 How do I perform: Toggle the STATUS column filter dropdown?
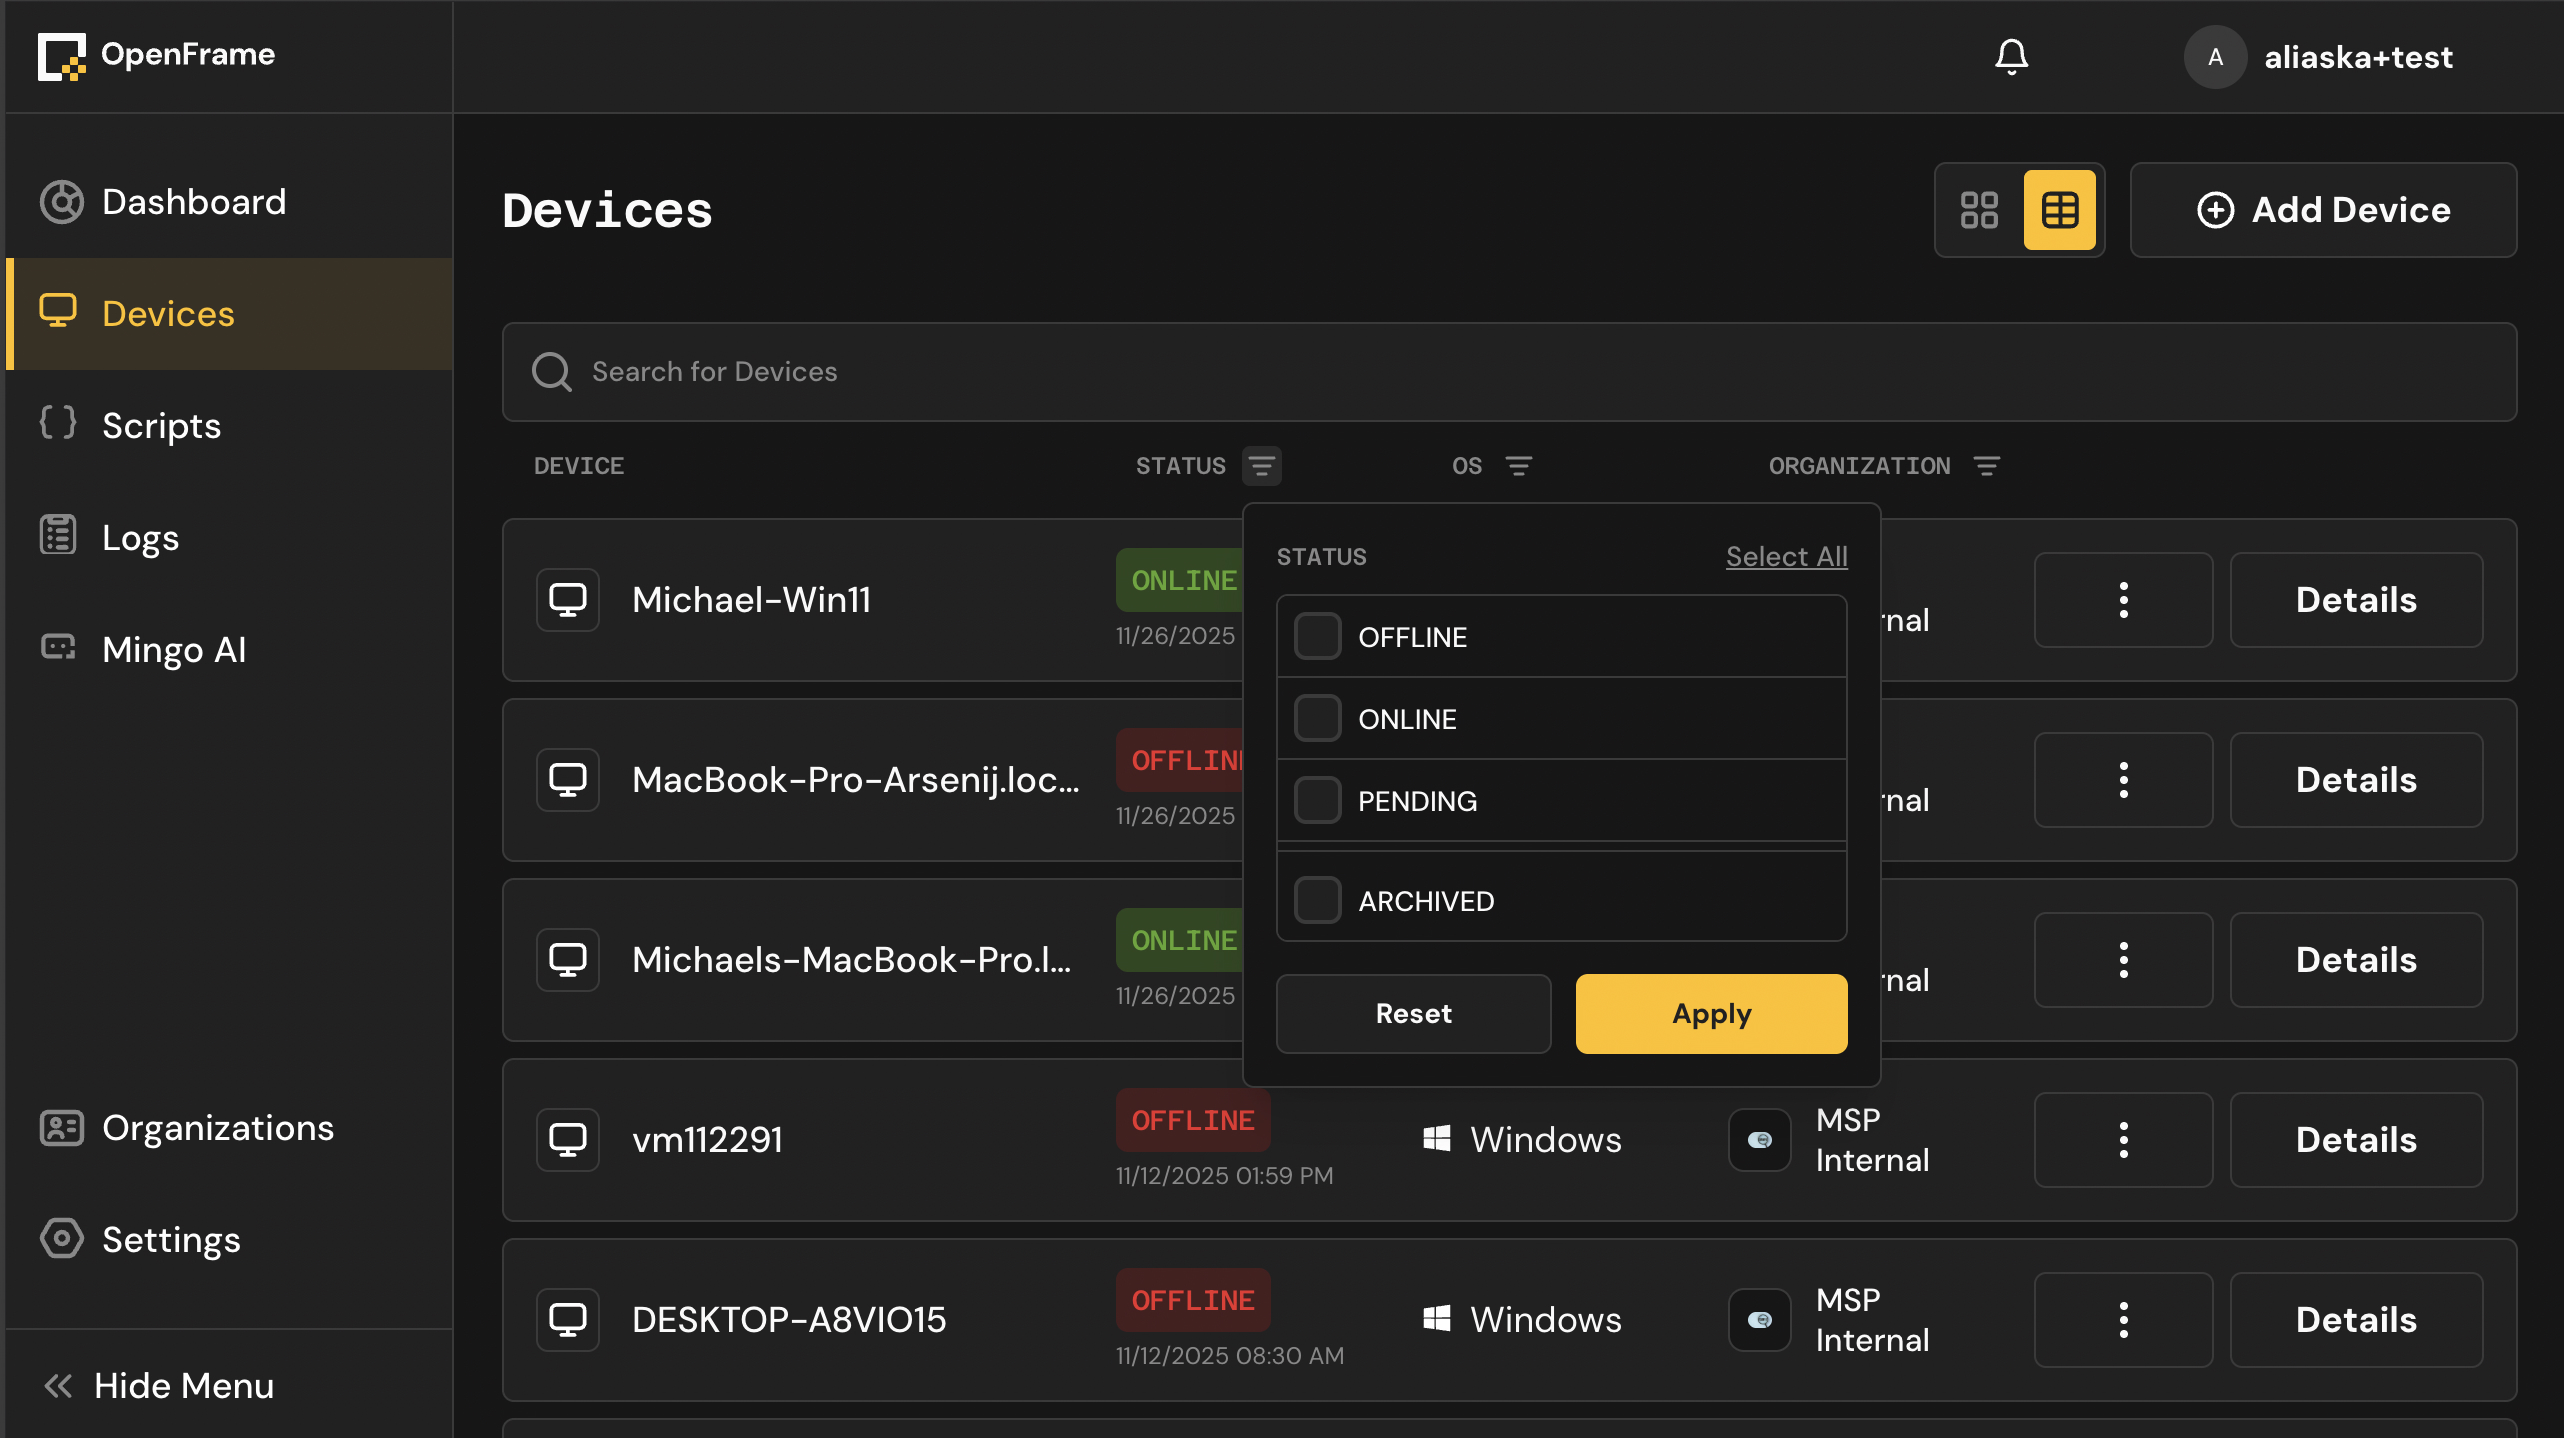[1261, 466]
